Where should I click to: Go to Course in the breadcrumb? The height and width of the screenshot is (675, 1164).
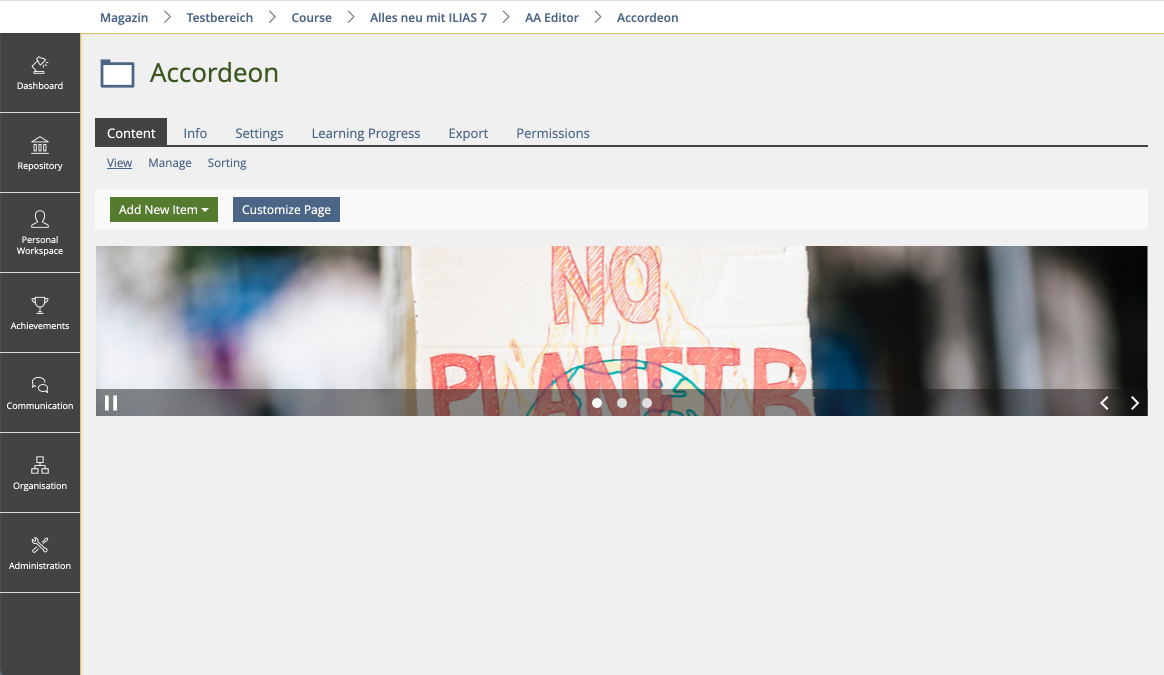(312, 17)
